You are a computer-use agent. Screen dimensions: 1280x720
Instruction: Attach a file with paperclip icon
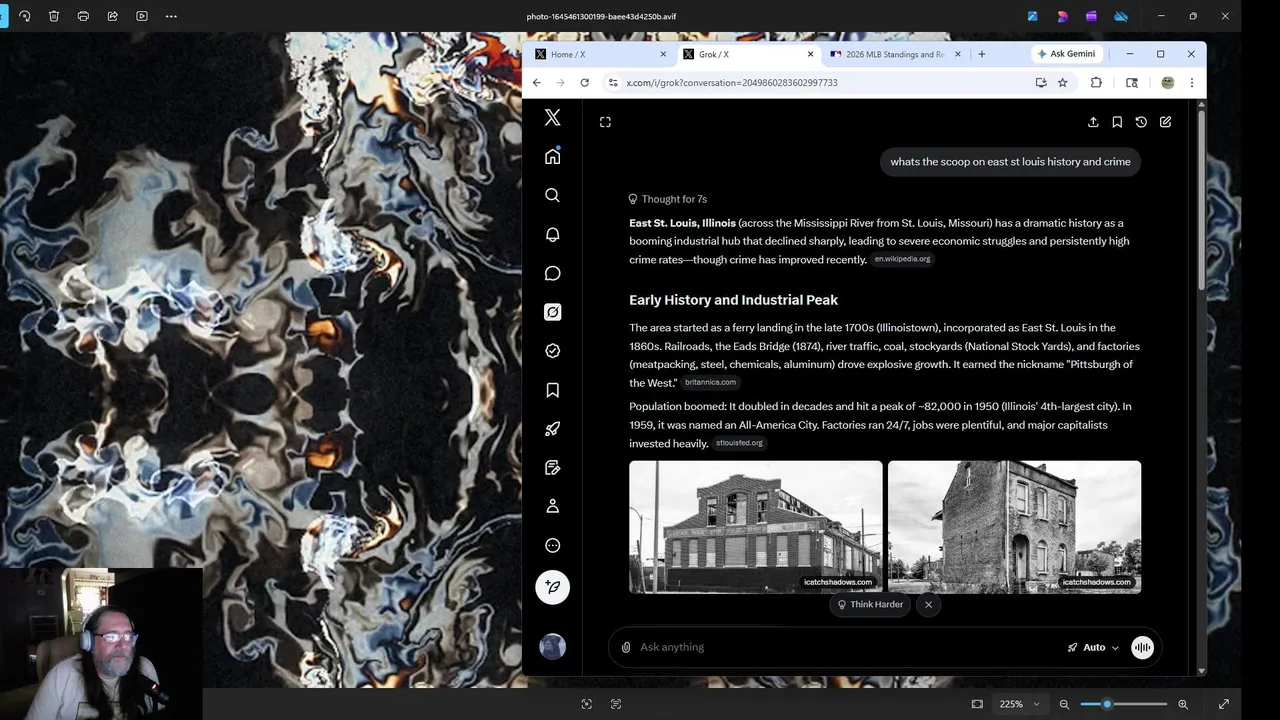[626, 647]
